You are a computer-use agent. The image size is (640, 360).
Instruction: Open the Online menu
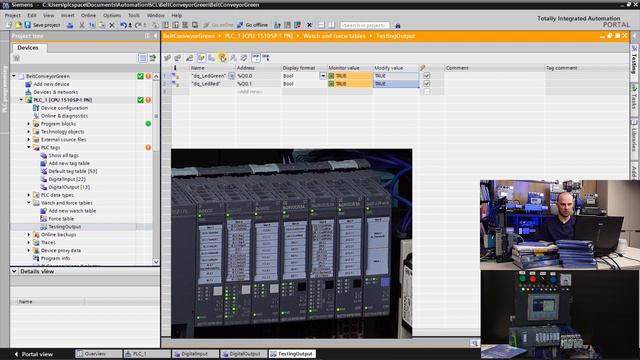(88, 15)
